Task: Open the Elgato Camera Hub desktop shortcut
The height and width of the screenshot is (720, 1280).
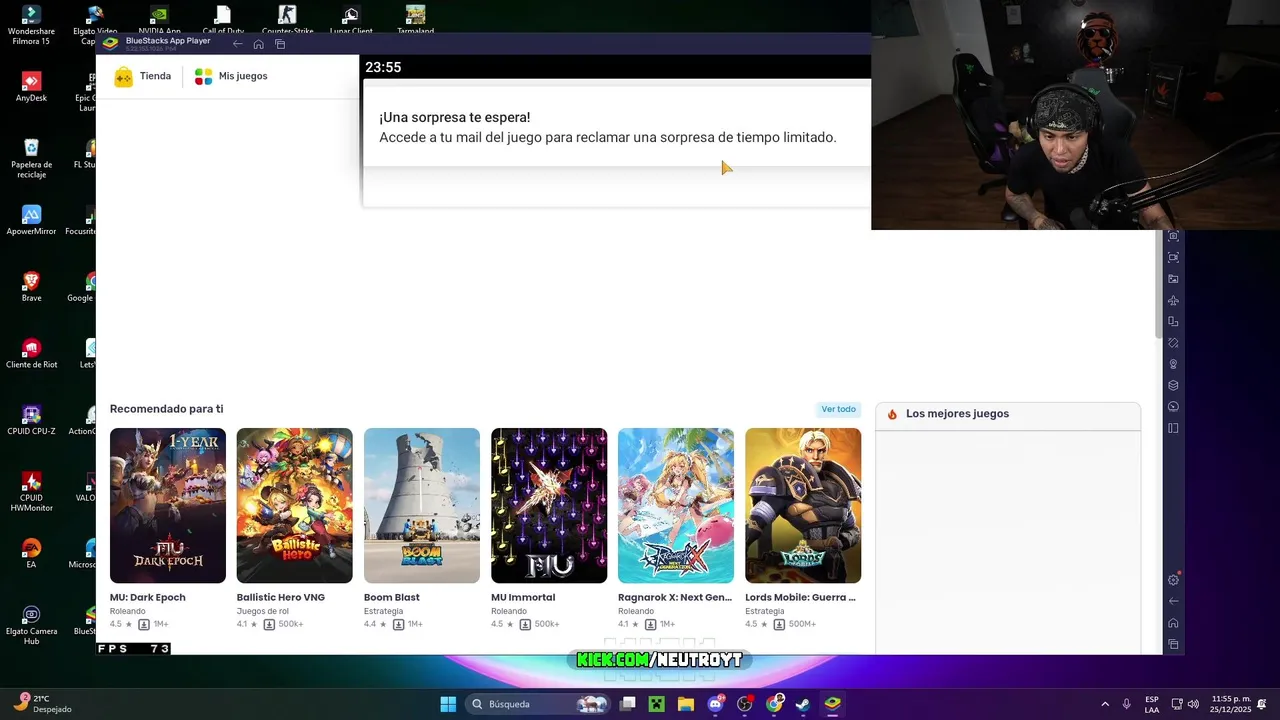Action: [x=31, y=624]
